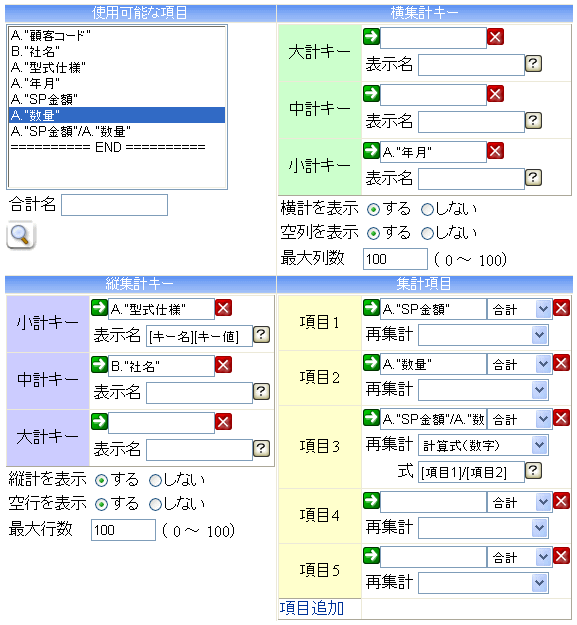
Task: Click green arrow for 項目4
Action: coord(371,501)
